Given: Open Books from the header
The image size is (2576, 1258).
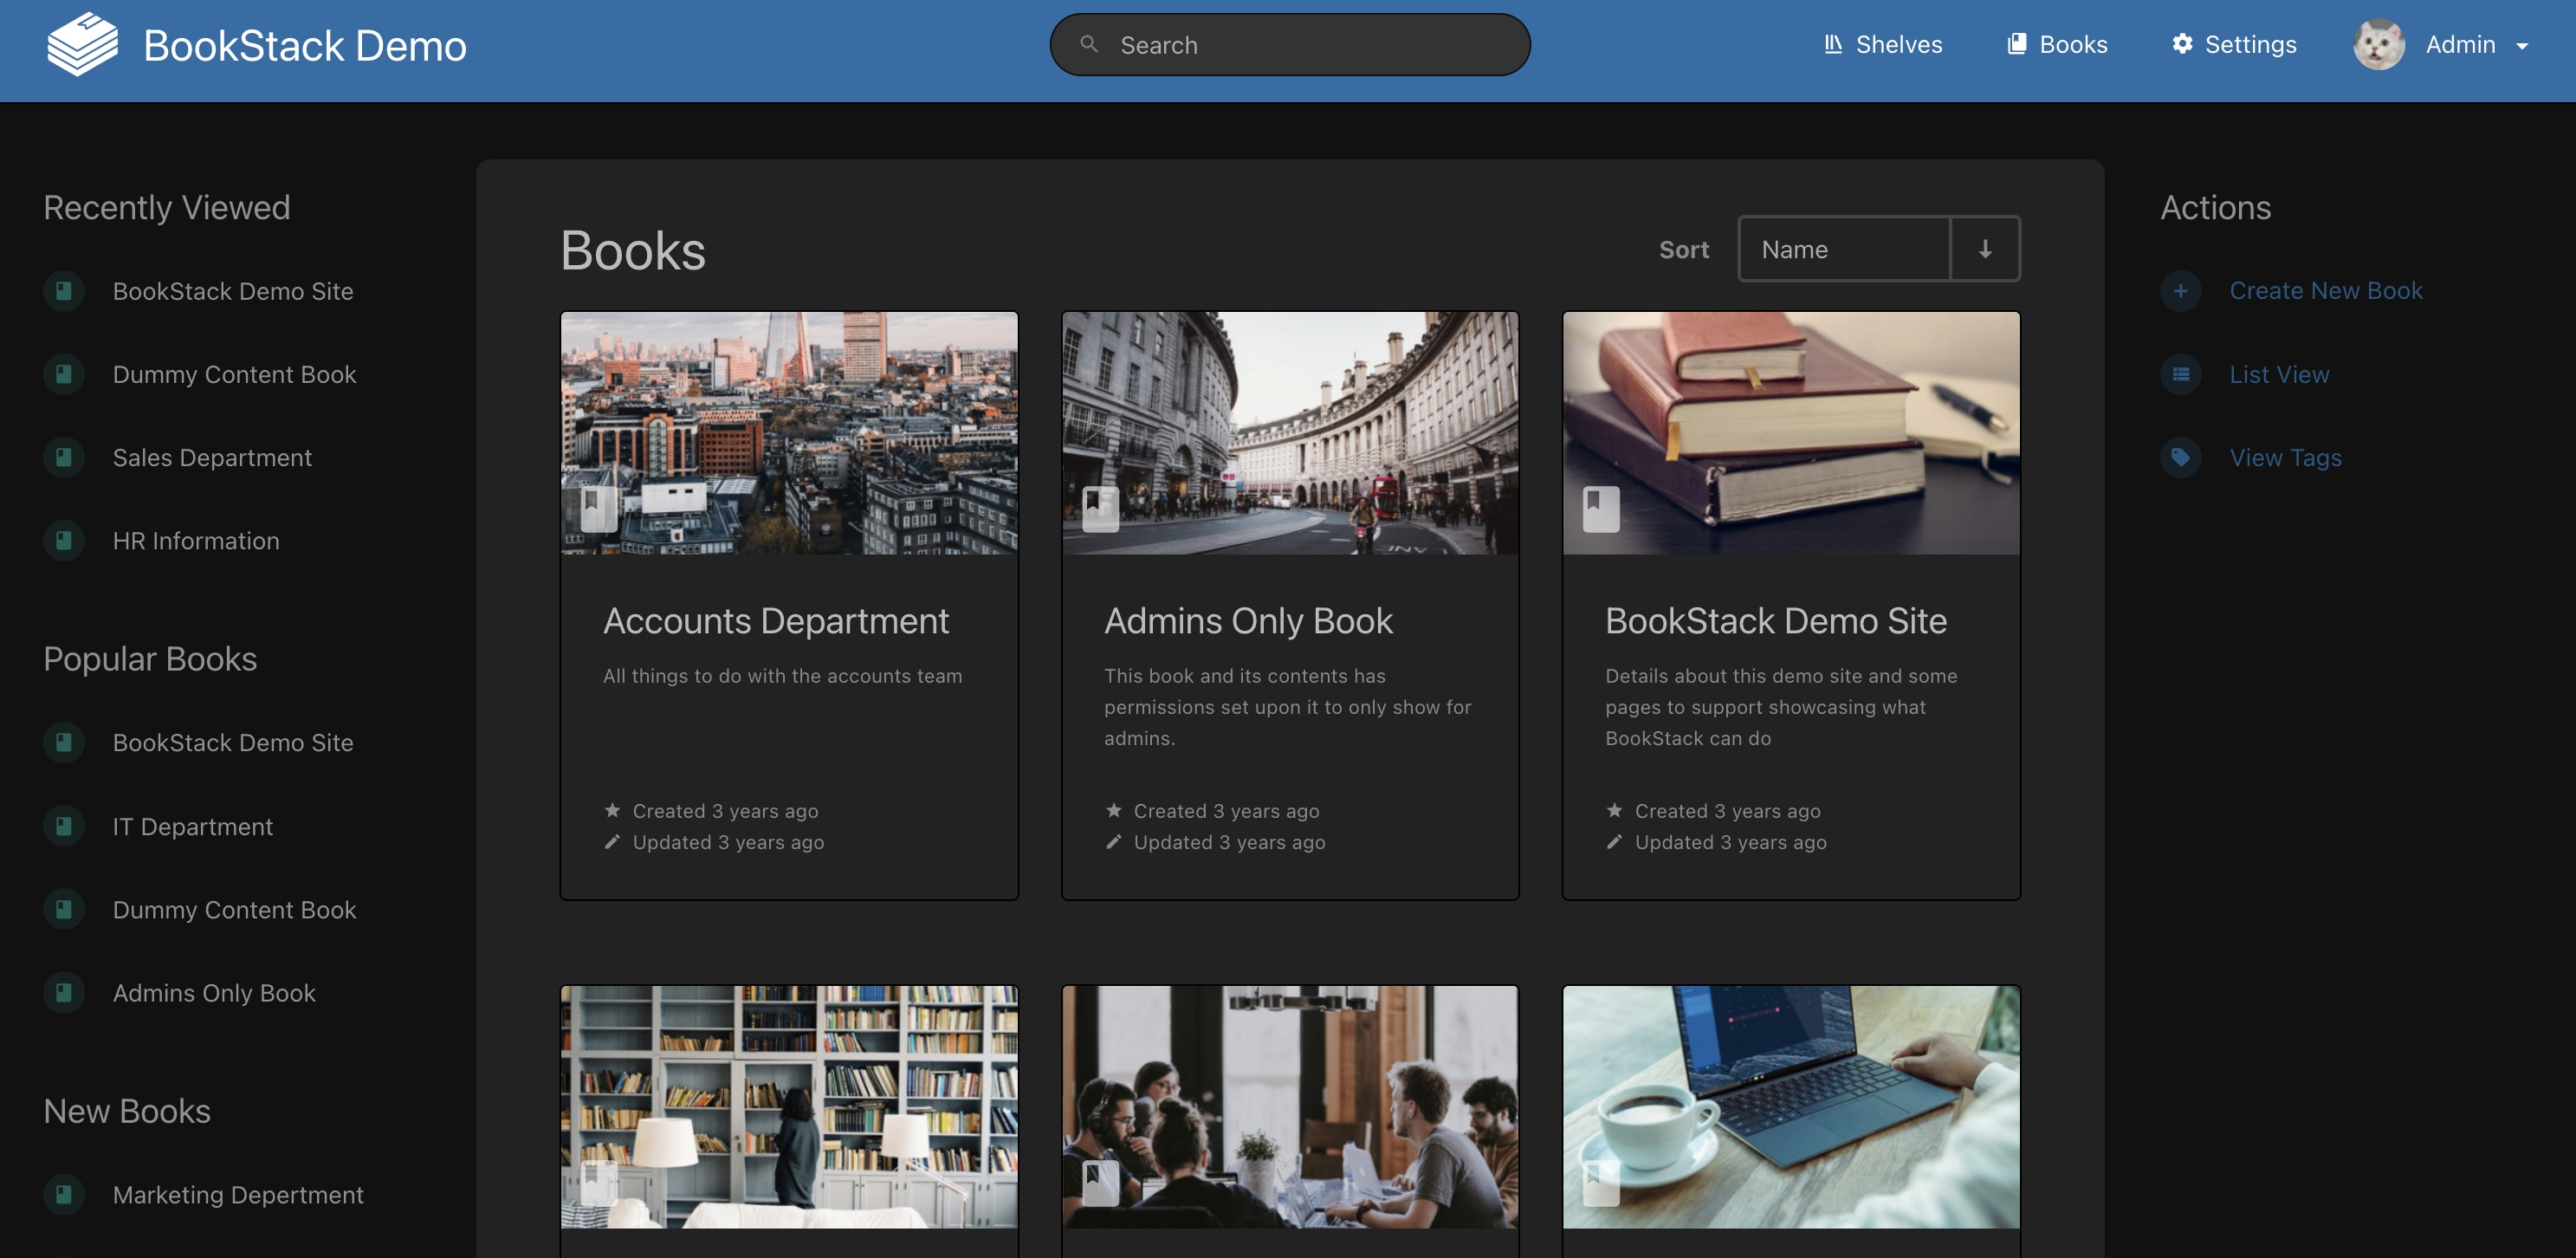Looking at the screenshot, I should 2057,45.
